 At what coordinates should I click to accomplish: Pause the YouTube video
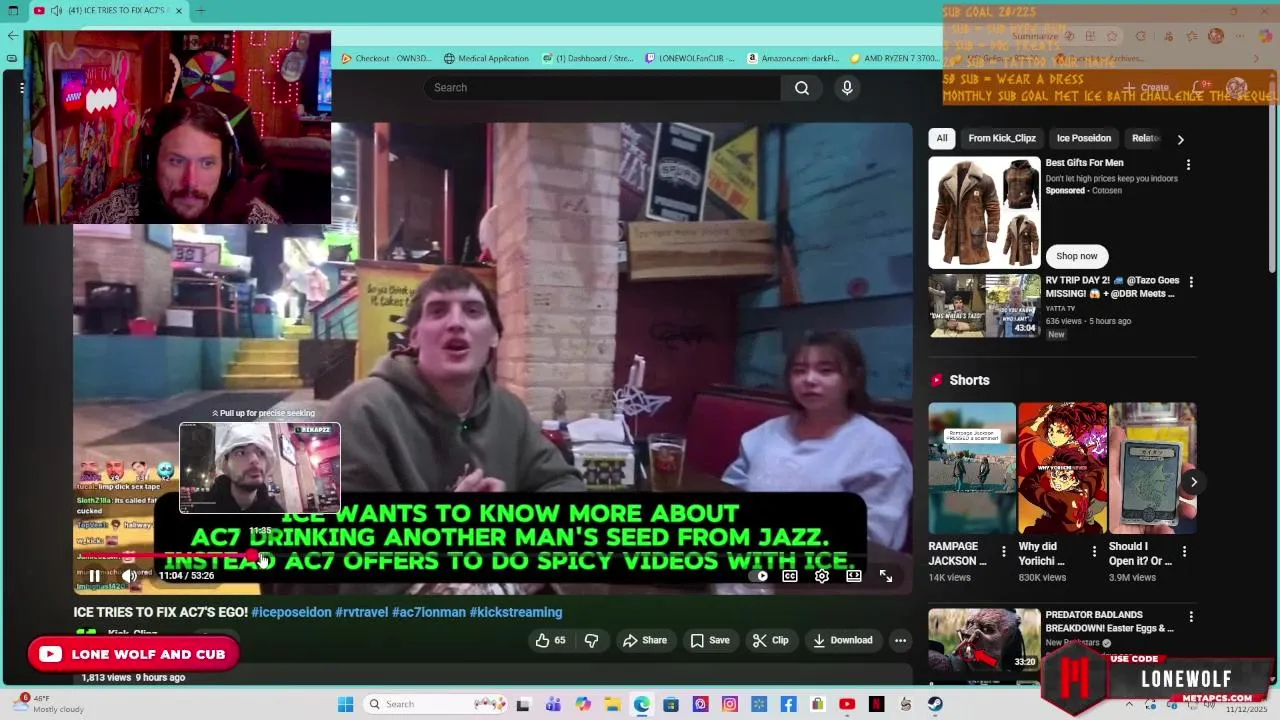tap(94, 576)
